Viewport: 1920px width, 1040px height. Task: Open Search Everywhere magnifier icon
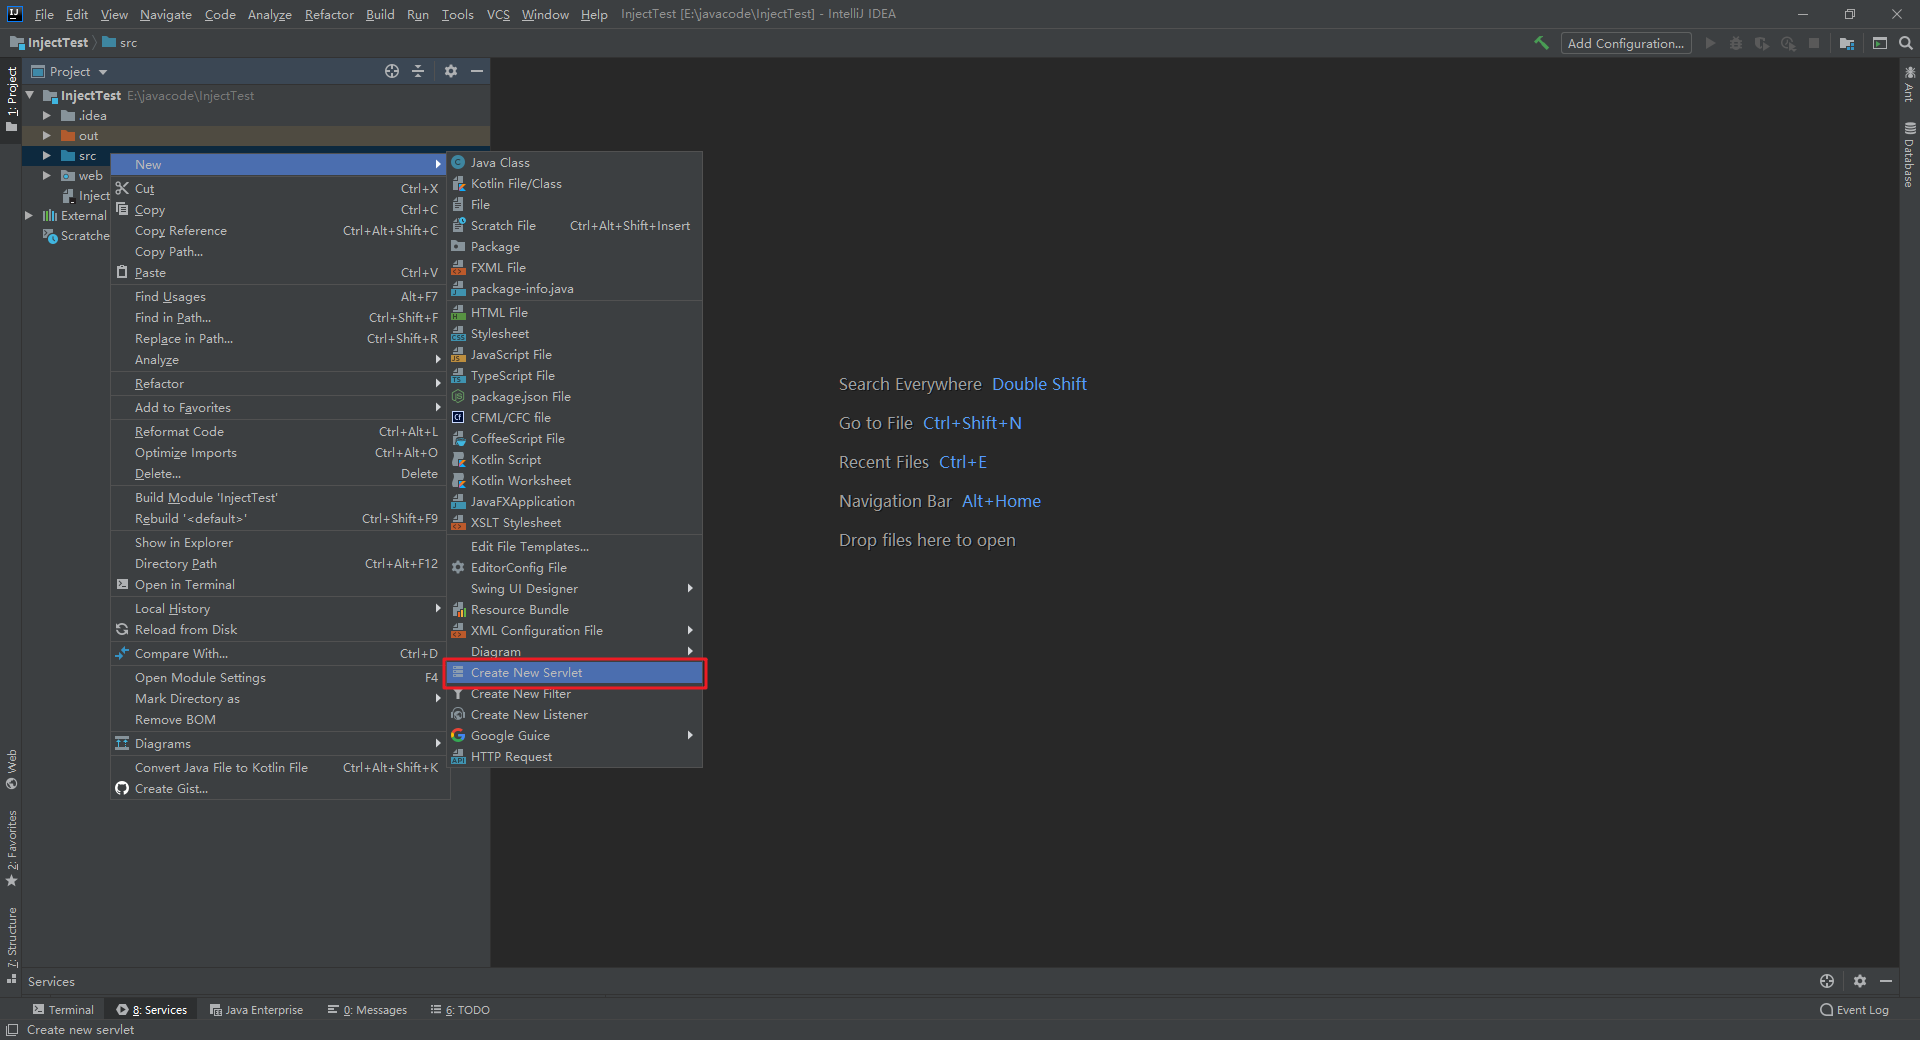1906,43
